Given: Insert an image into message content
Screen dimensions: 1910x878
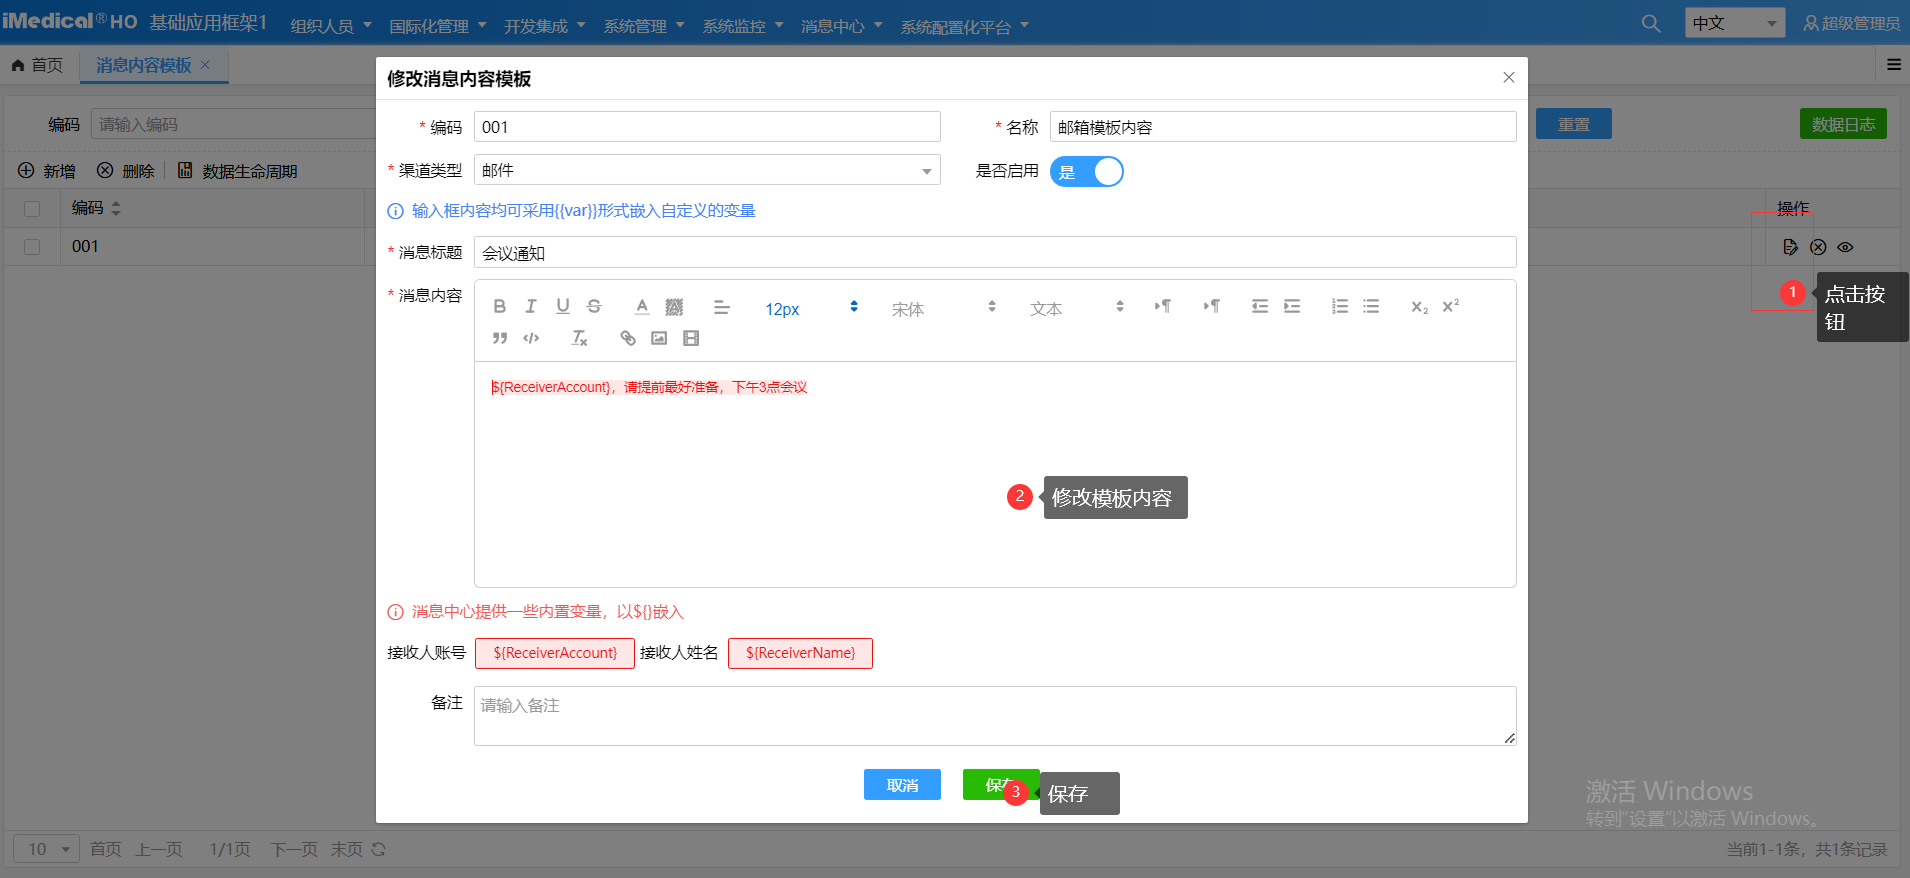Looking at the screenshot, I should (x=659, y=338).
